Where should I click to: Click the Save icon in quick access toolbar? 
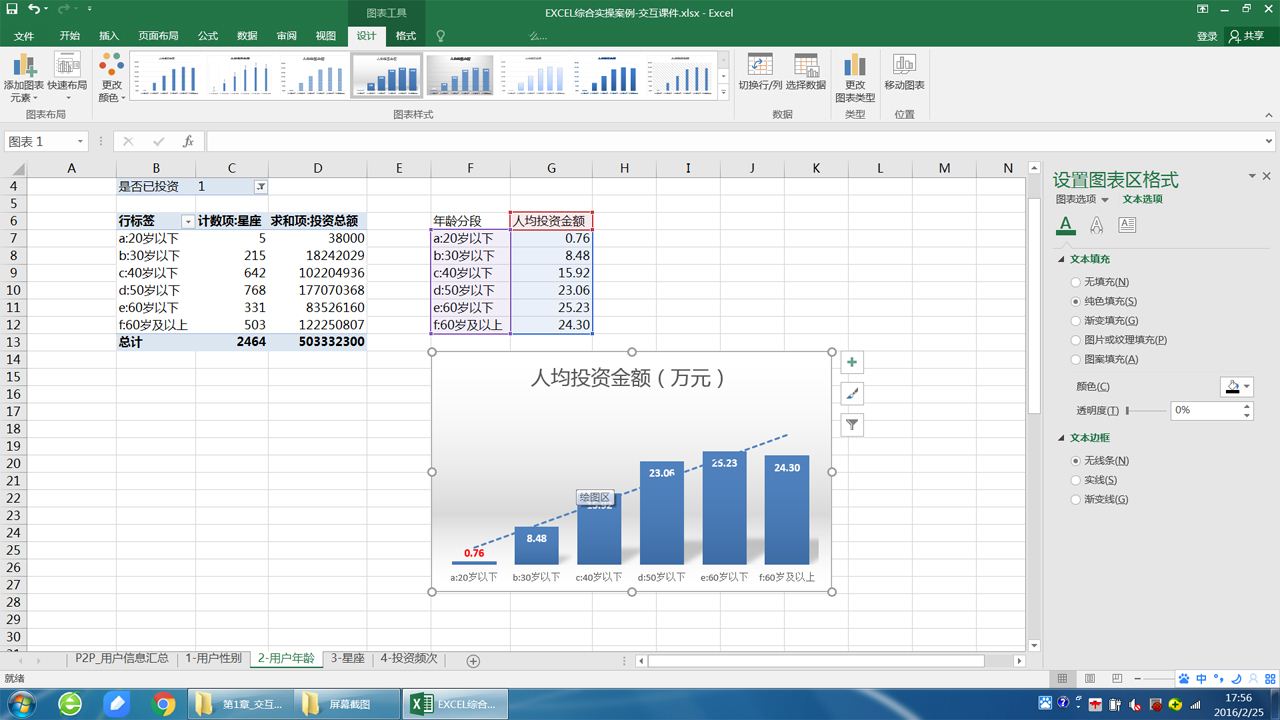(12, 10)
